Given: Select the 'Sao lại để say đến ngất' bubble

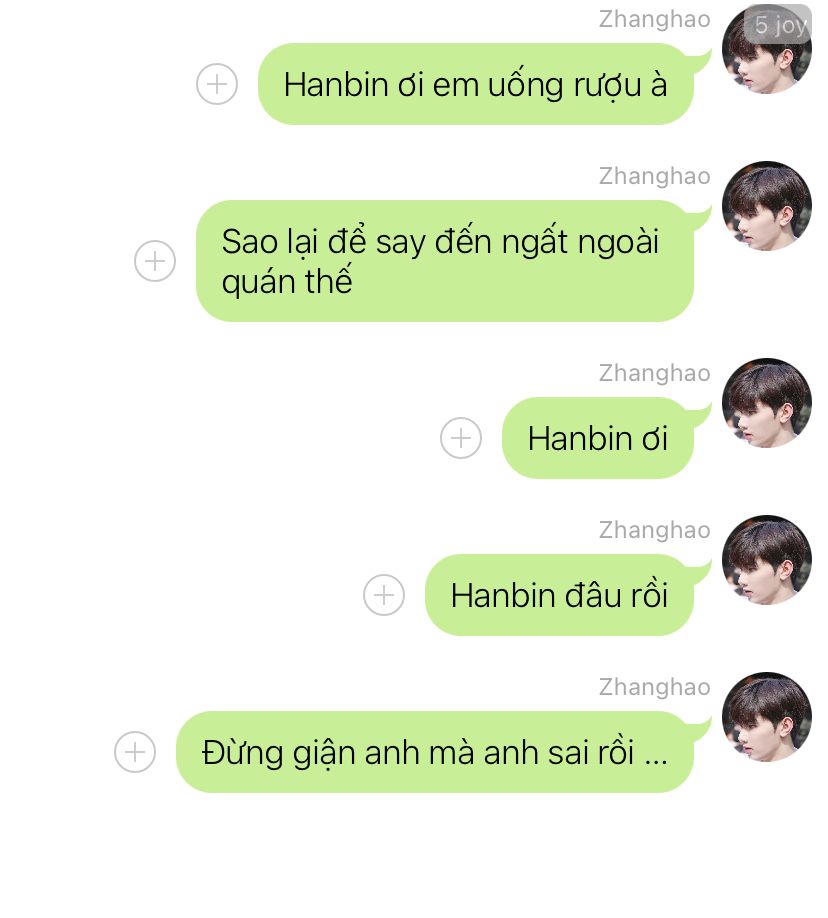Looking at the screenshot, I should (x=445, y=261).
